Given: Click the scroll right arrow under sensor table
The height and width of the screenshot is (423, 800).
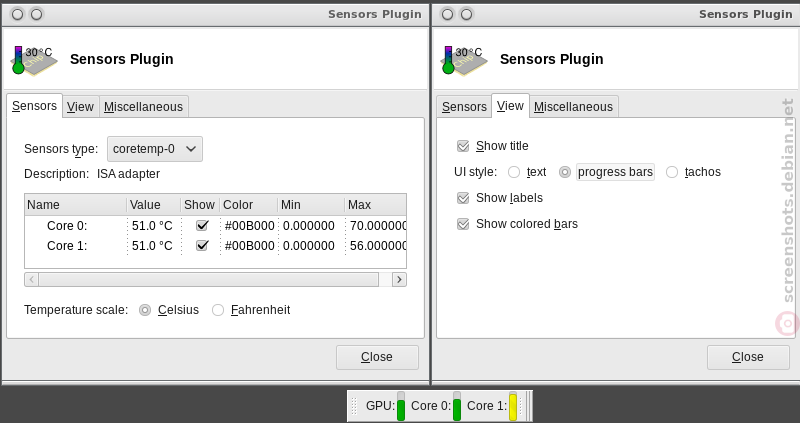Looking at the screenshot, I should point(399,280).
